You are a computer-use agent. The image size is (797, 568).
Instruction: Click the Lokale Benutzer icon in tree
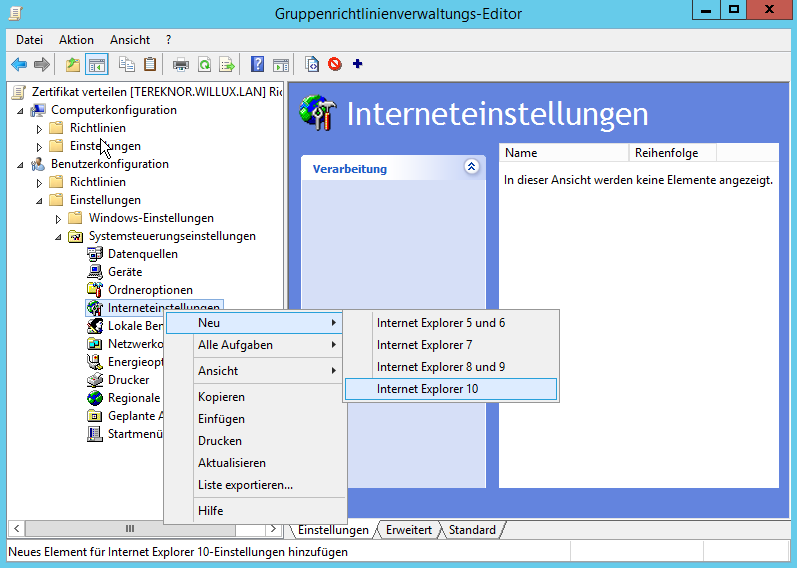pyautogui.click(x=95, y=326)
